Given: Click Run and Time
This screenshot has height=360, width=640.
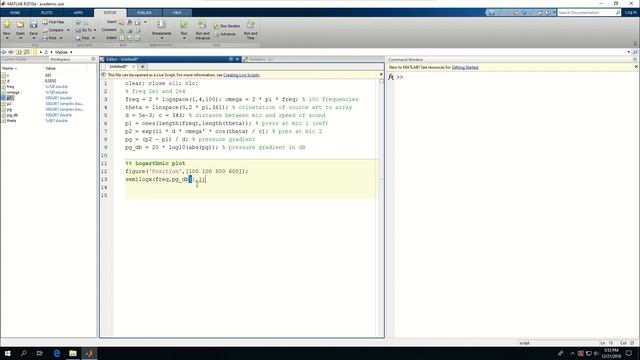Looking at the screenshot, I should point(251,30).
